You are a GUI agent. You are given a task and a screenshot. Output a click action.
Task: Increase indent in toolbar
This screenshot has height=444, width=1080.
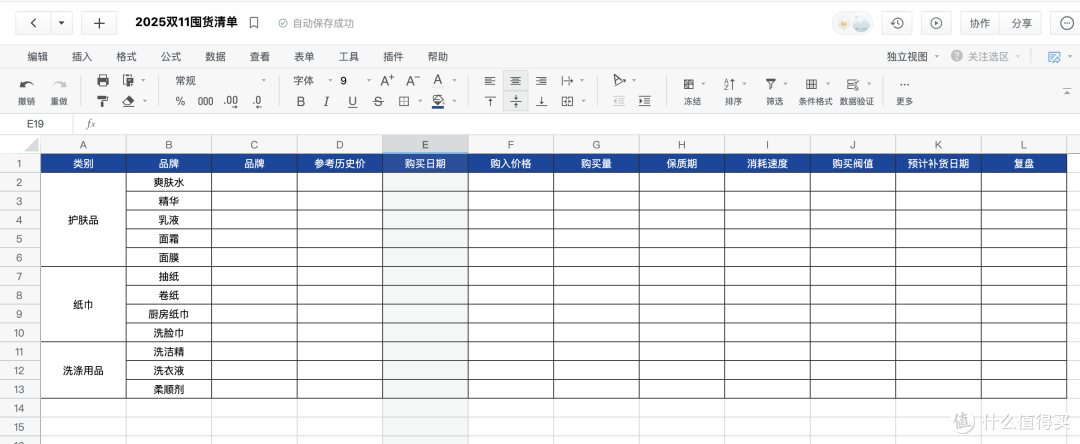[645, 101]
